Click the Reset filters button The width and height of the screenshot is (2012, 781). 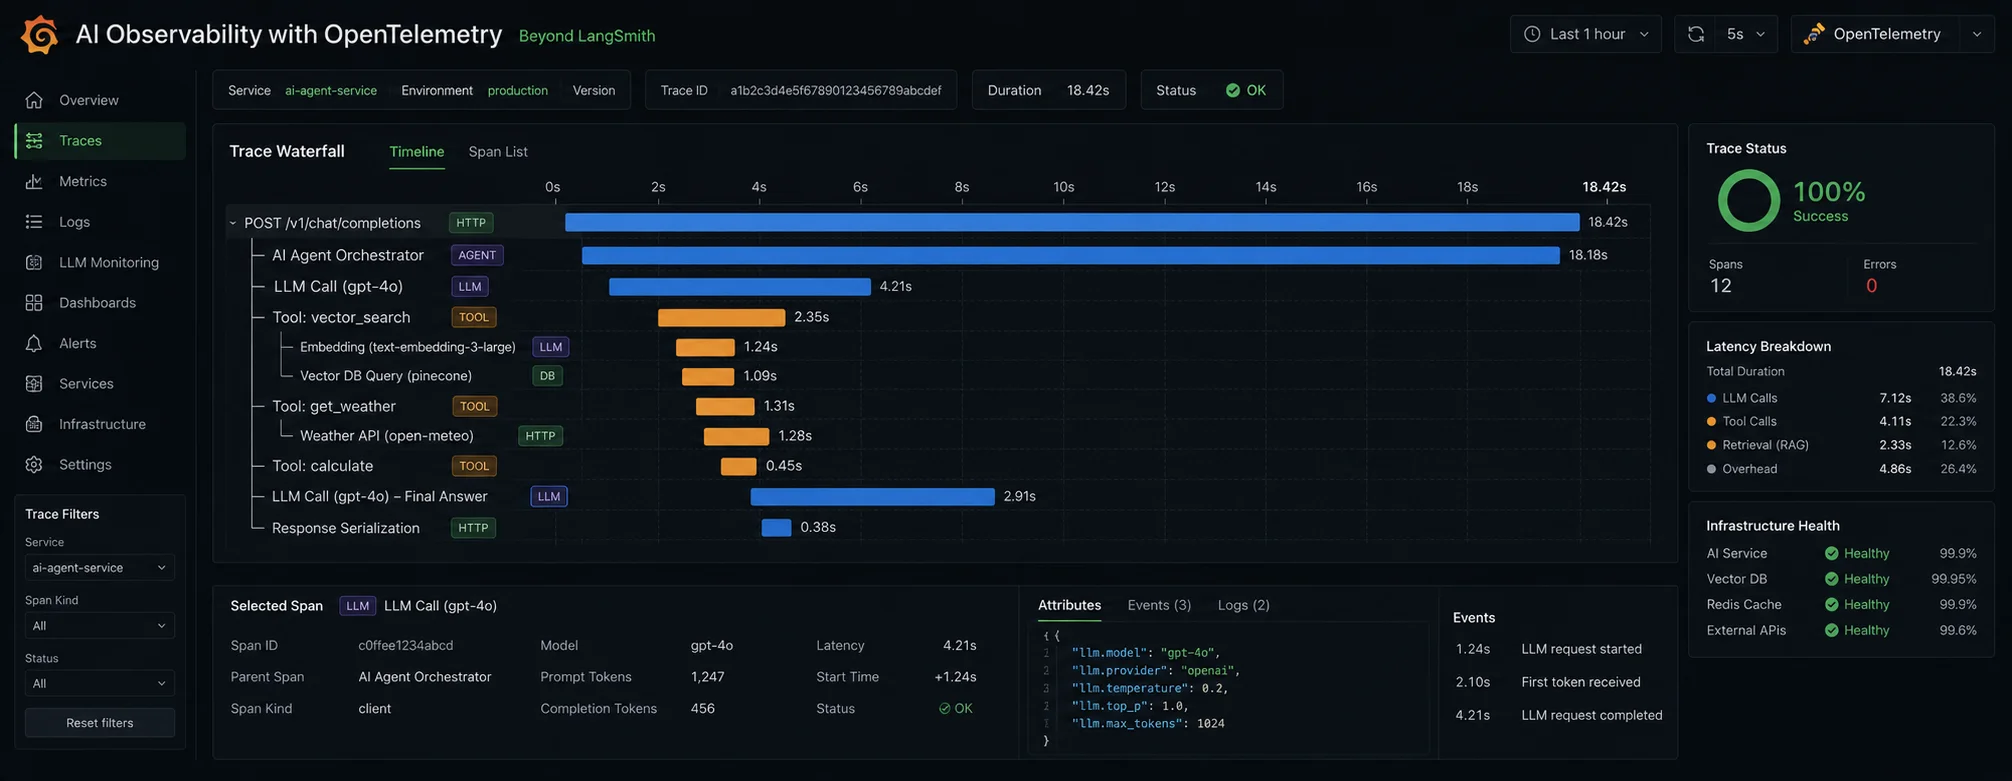coord(99,723)
